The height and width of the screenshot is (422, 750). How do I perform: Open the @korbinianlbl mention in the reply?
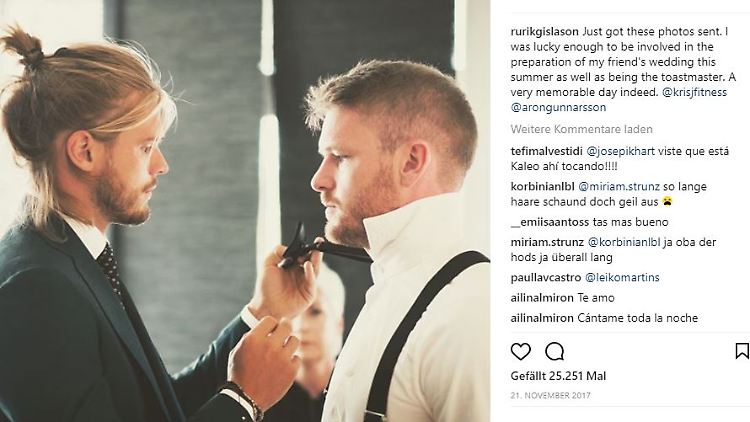click(x=624, y=242)
